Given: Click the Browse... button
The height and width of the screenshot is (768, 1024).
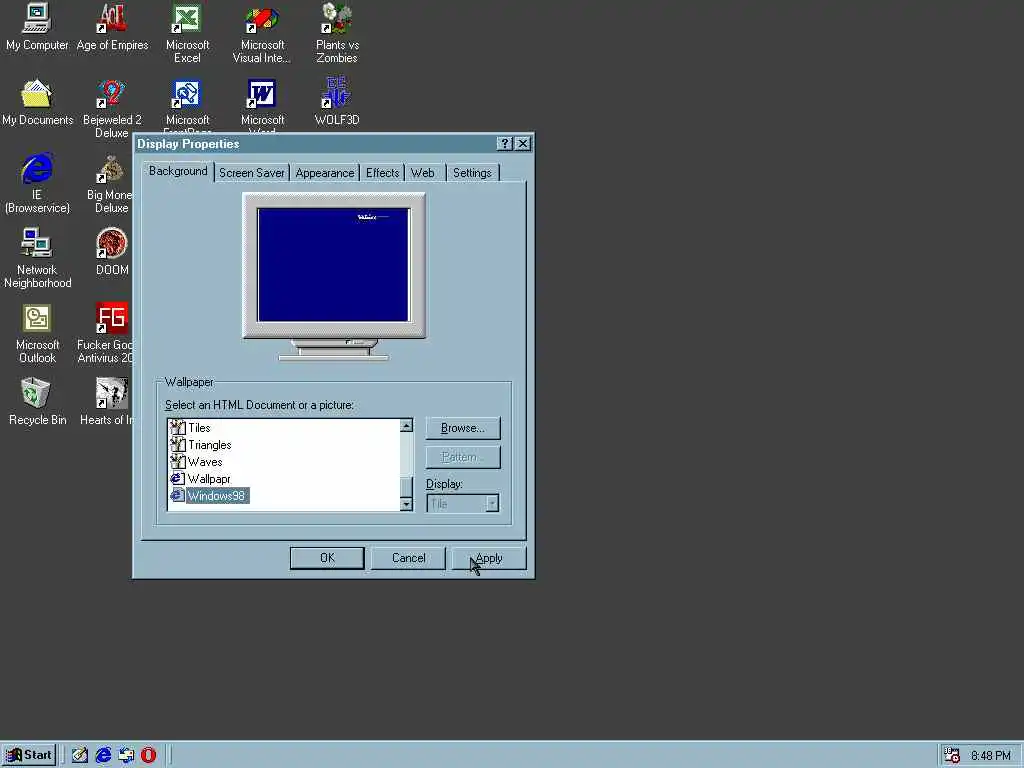Looking at the screenshot, I should 463,428.
